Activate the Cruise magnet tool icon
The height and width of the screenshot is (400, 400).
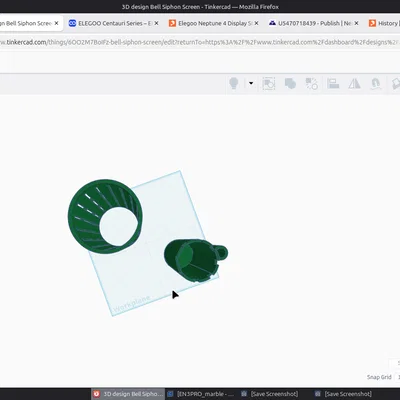(376, 83)
